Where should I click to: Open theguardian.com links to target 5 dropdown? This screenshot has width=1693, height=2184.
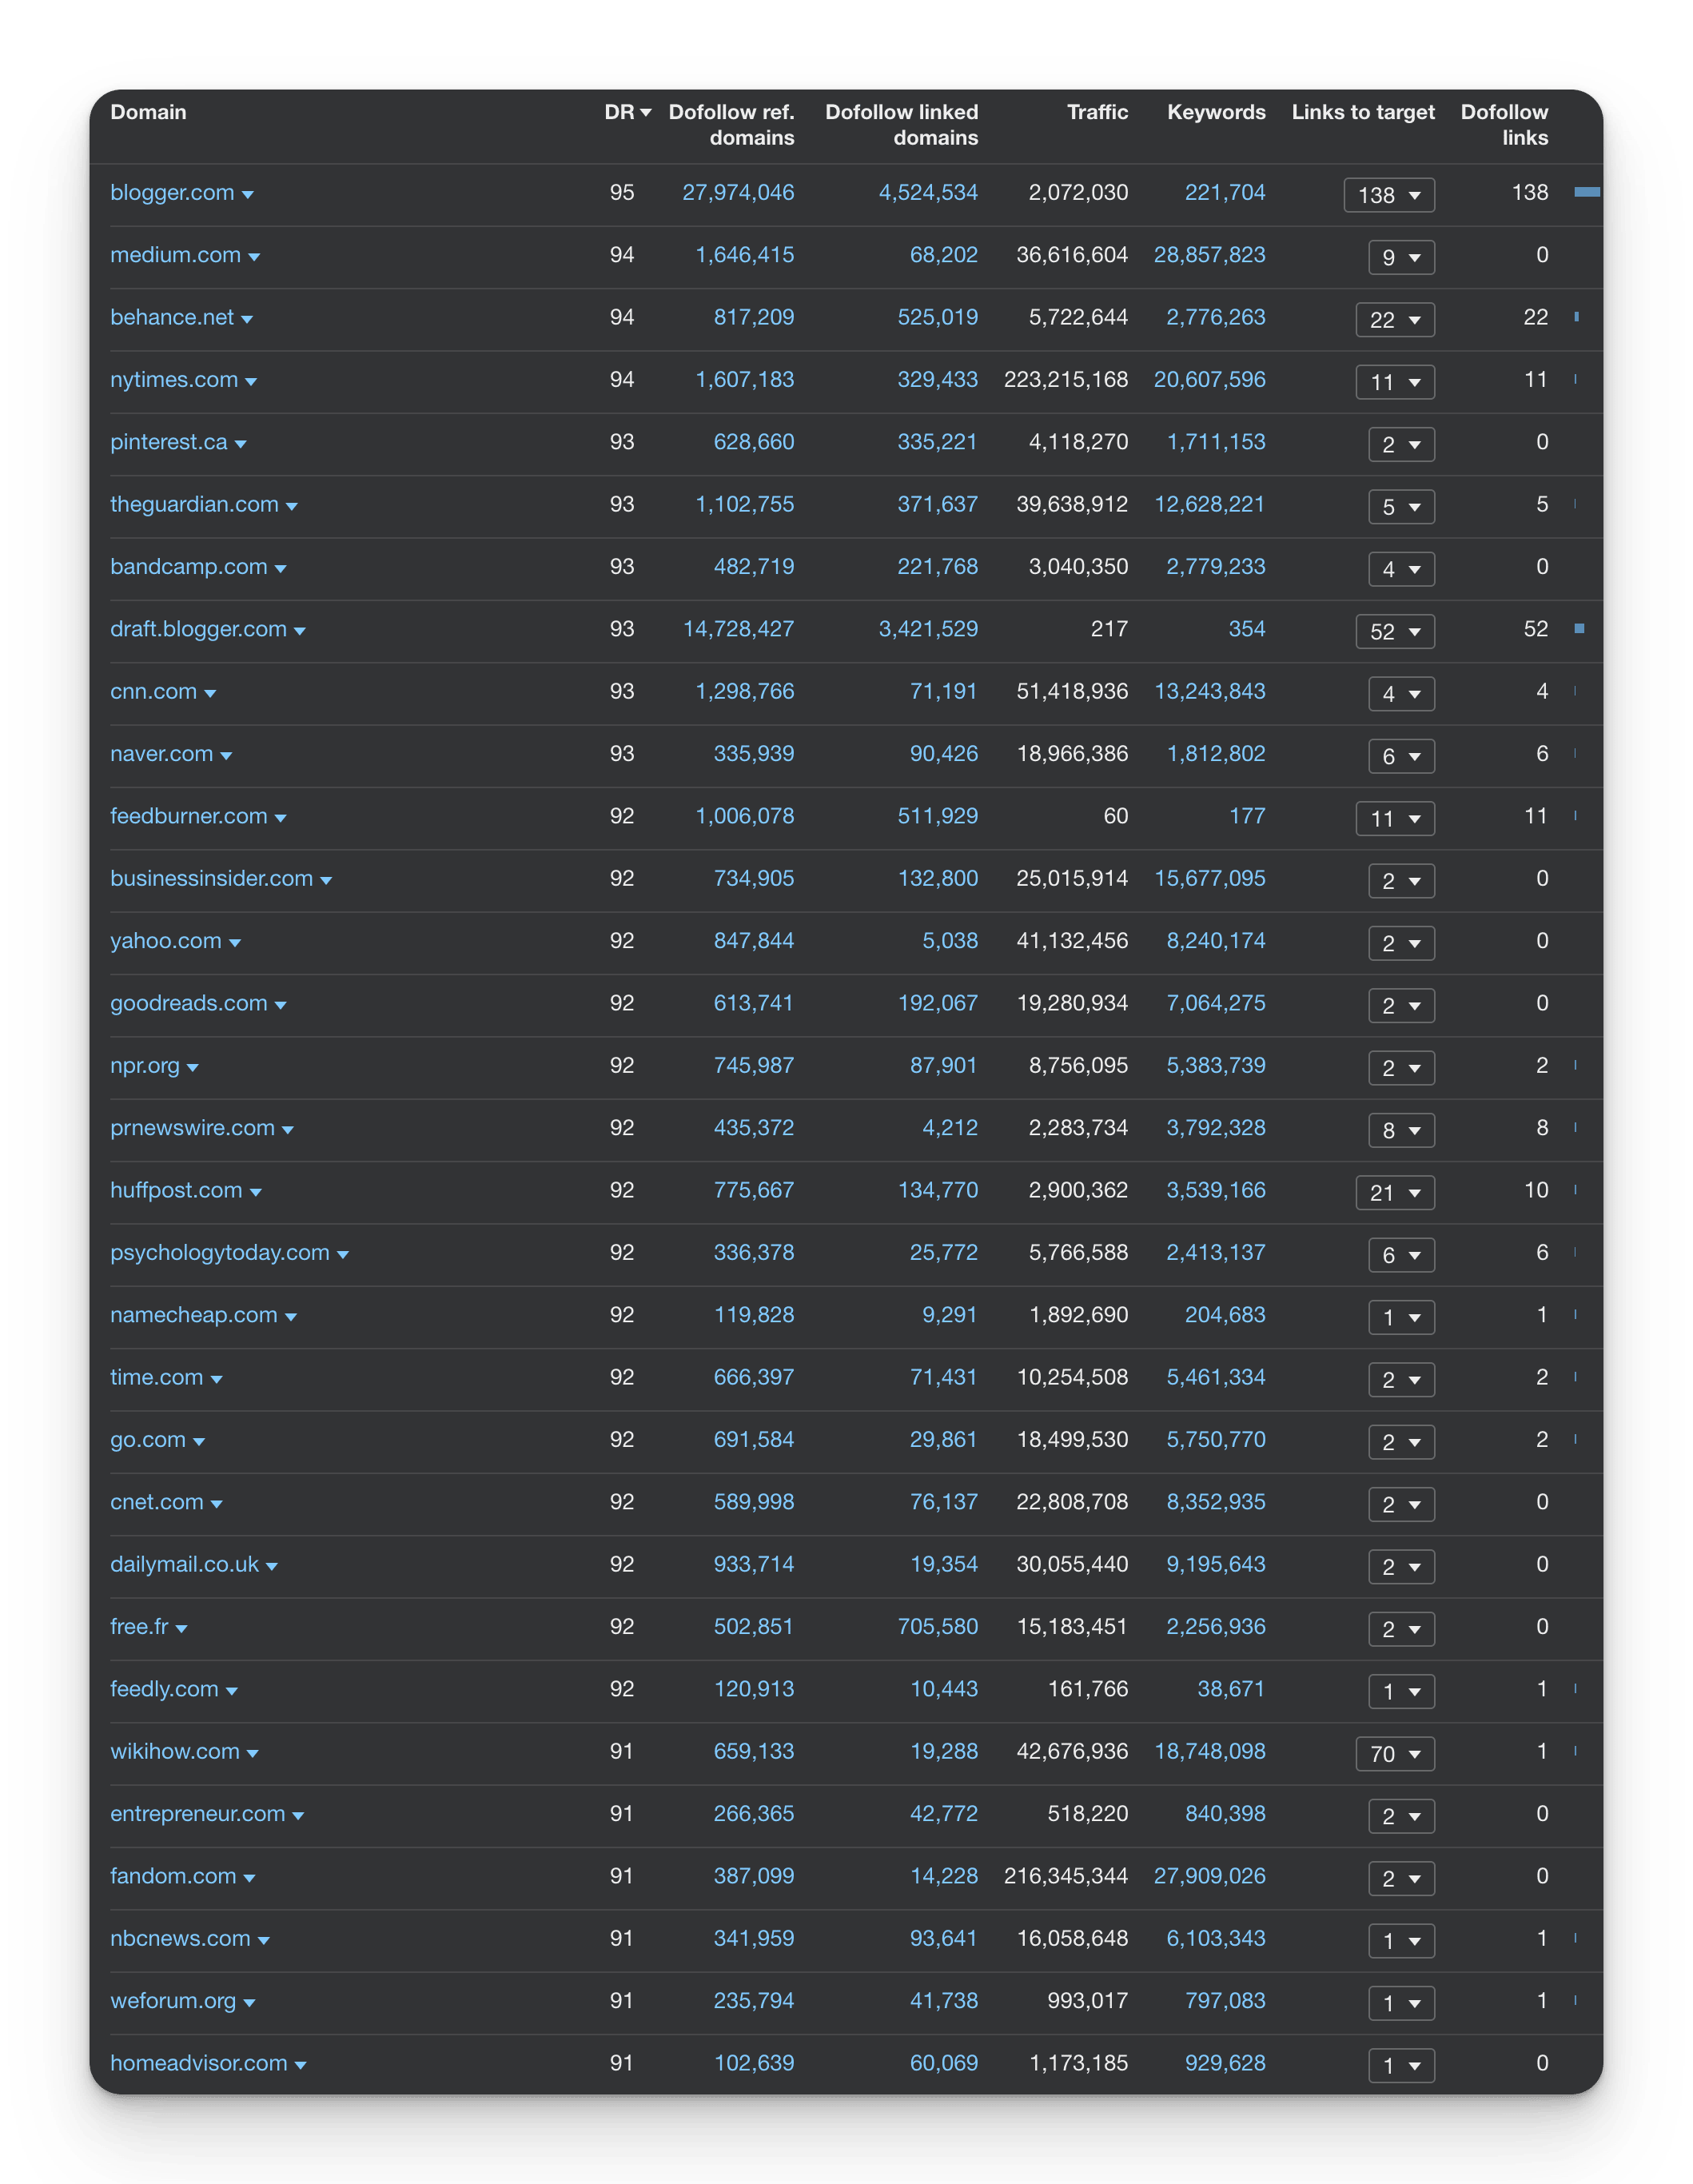click(1401, 507)
